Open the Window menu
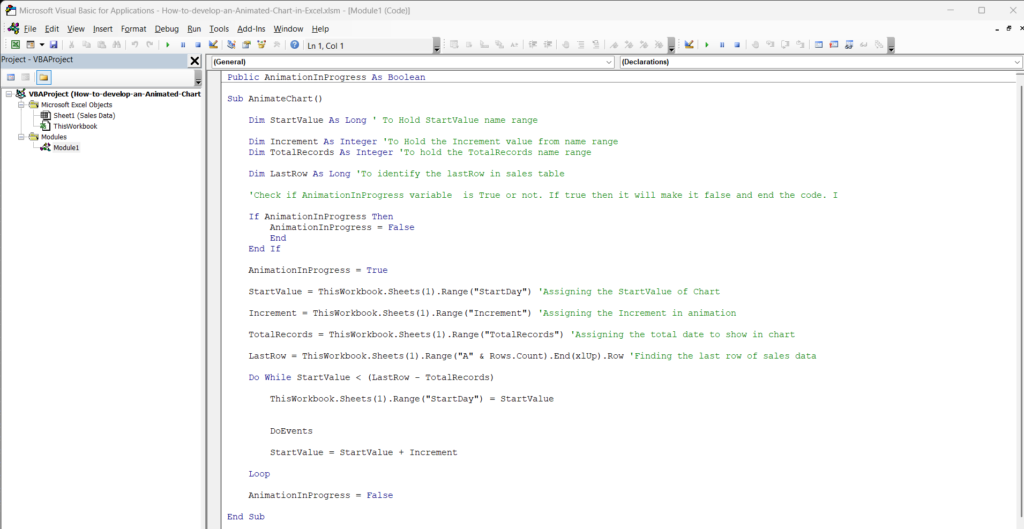This screenshot has width=1024, height=529. (288, 29)
